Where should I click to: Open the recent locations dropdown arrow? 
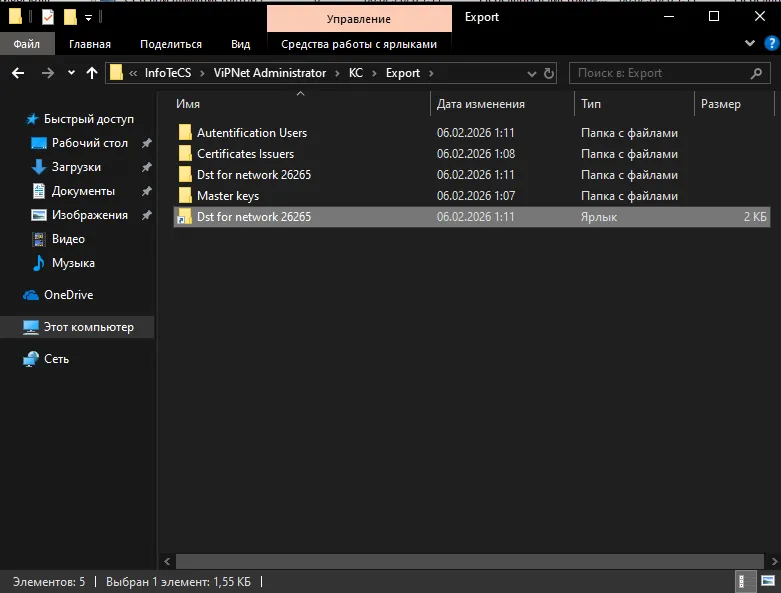click(71, 73)
